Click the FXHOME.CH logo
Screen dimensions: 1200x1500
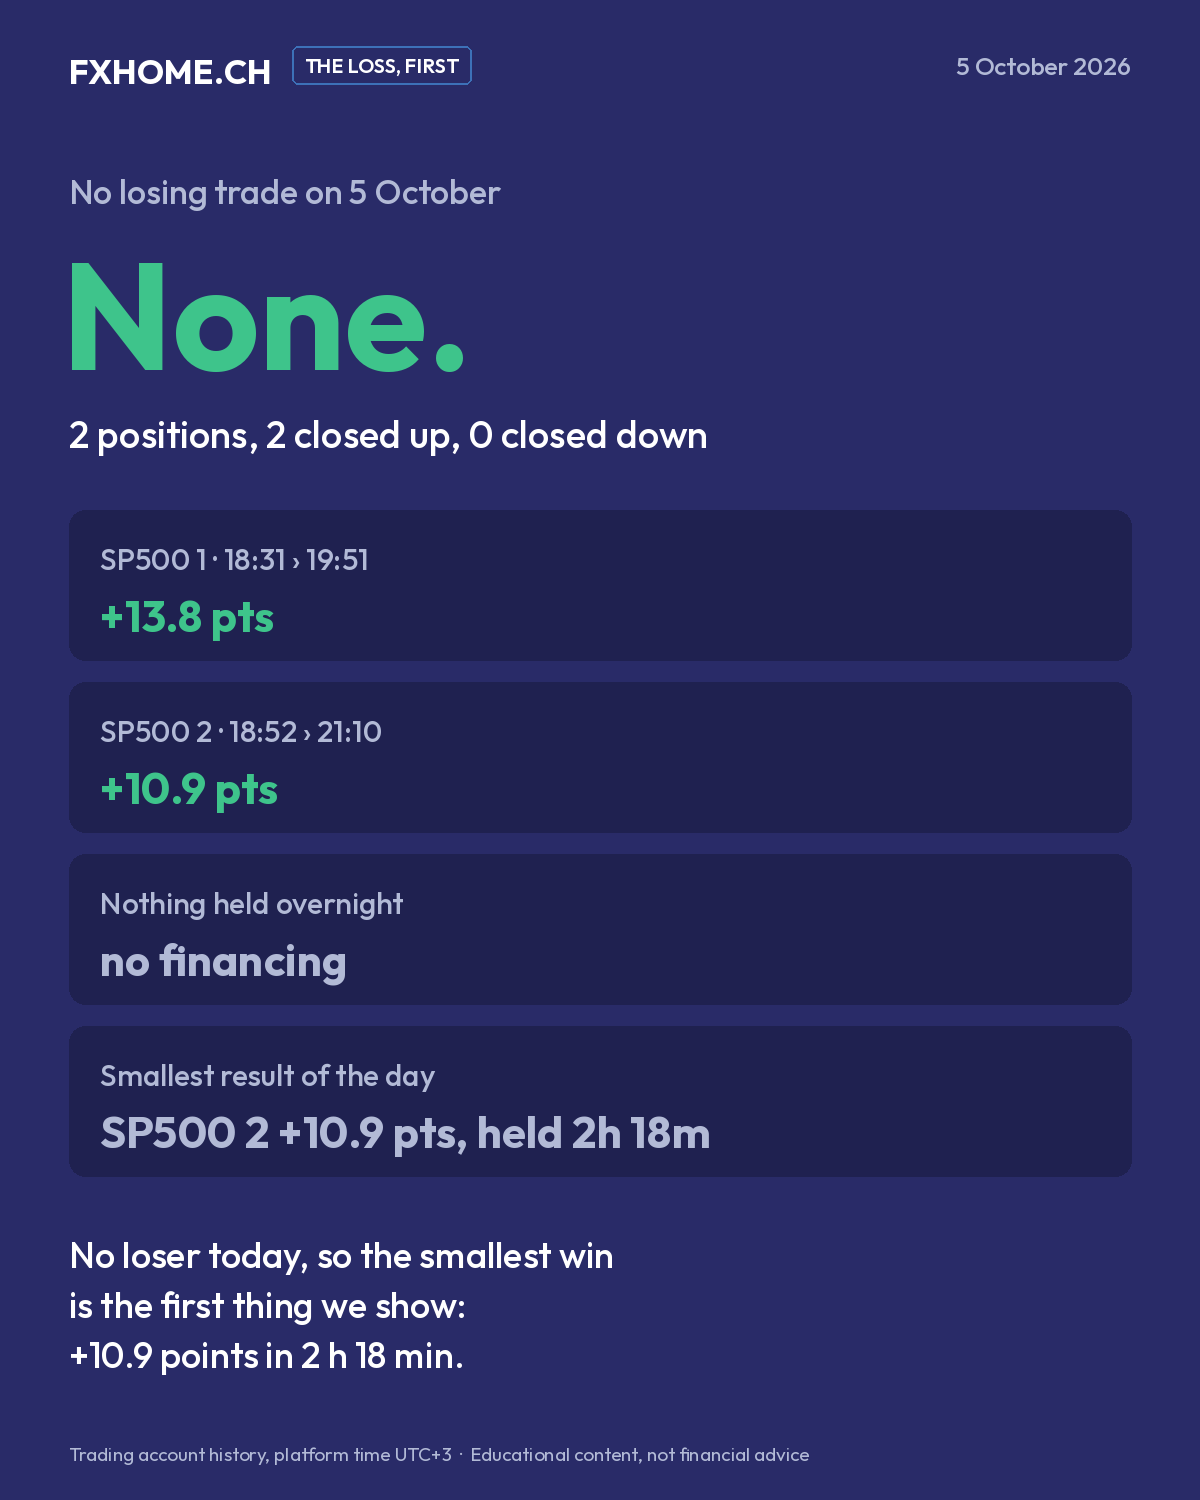point(170,72)
